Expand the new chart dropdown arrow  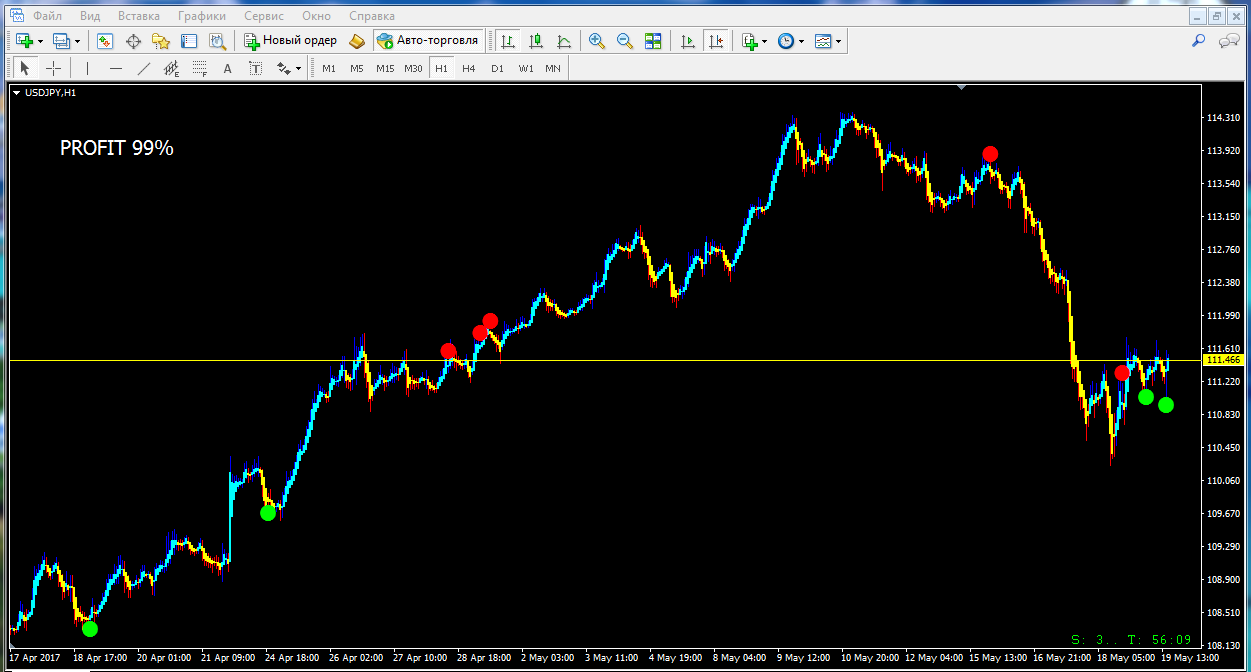(40, 41)
